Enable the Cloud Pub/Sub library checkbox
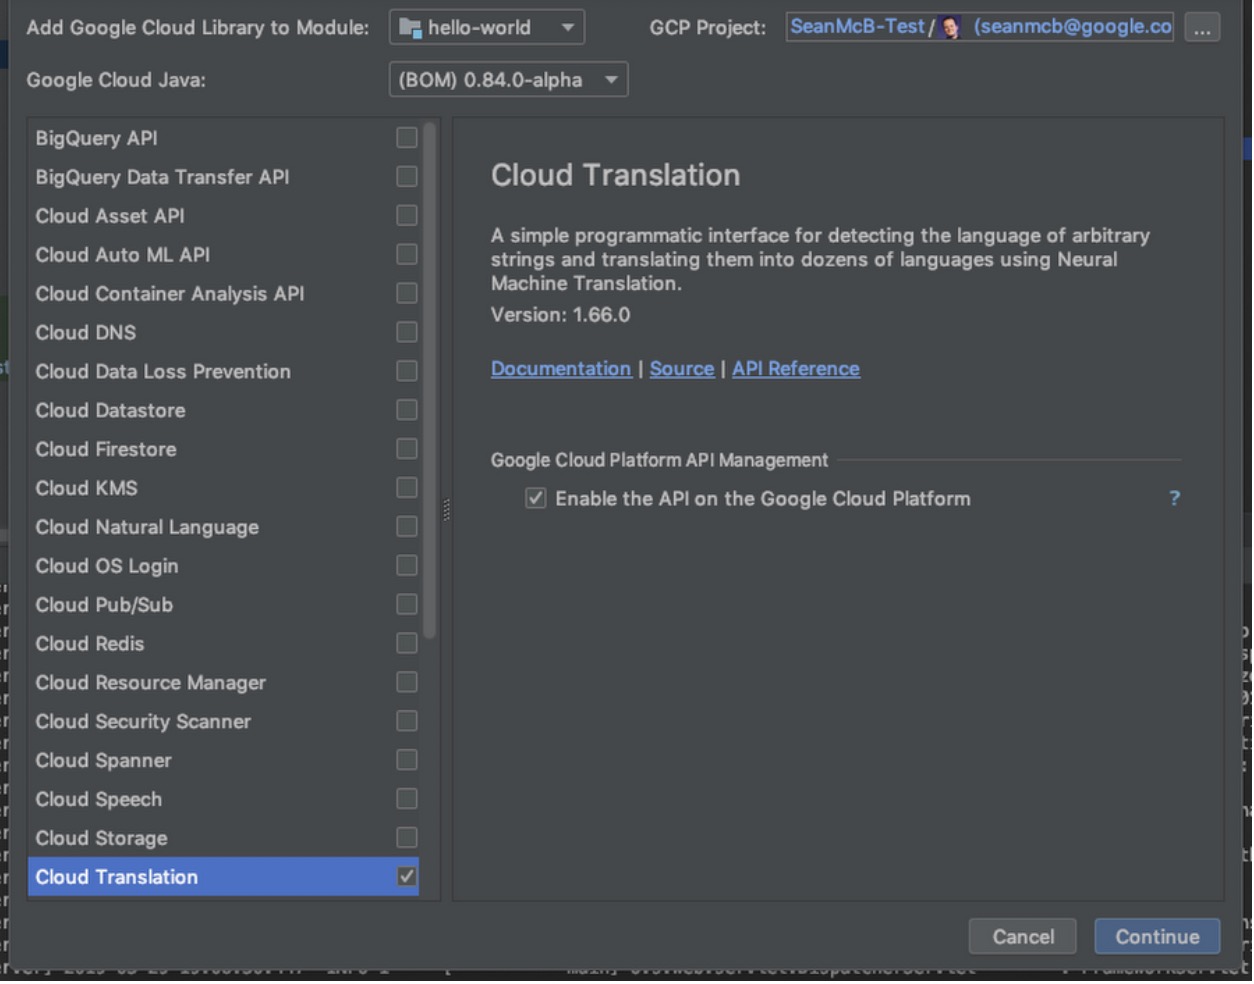1254x984 pixels. (405, 605)
